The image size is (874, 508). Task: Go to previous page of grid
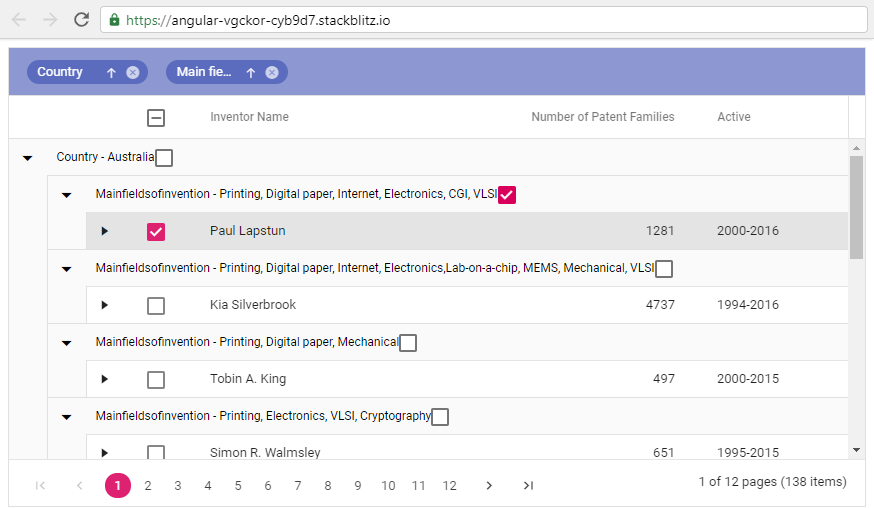pyautogui.click(x=80, y=486)
